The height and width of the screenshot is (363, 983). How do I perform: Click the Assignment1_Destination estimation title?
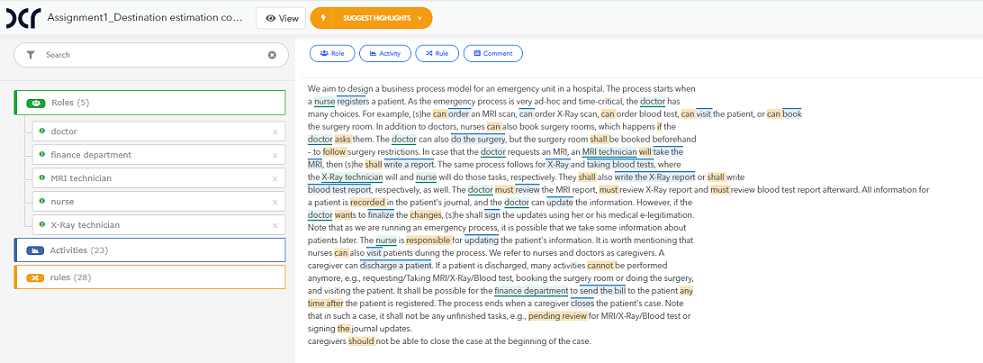point(144,18)
